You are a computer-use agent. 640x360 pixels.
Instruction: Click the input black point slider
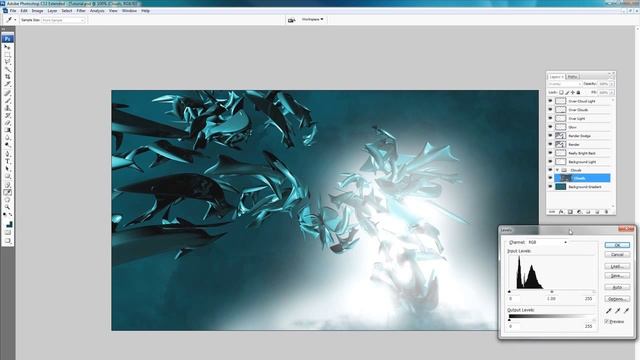509,291
